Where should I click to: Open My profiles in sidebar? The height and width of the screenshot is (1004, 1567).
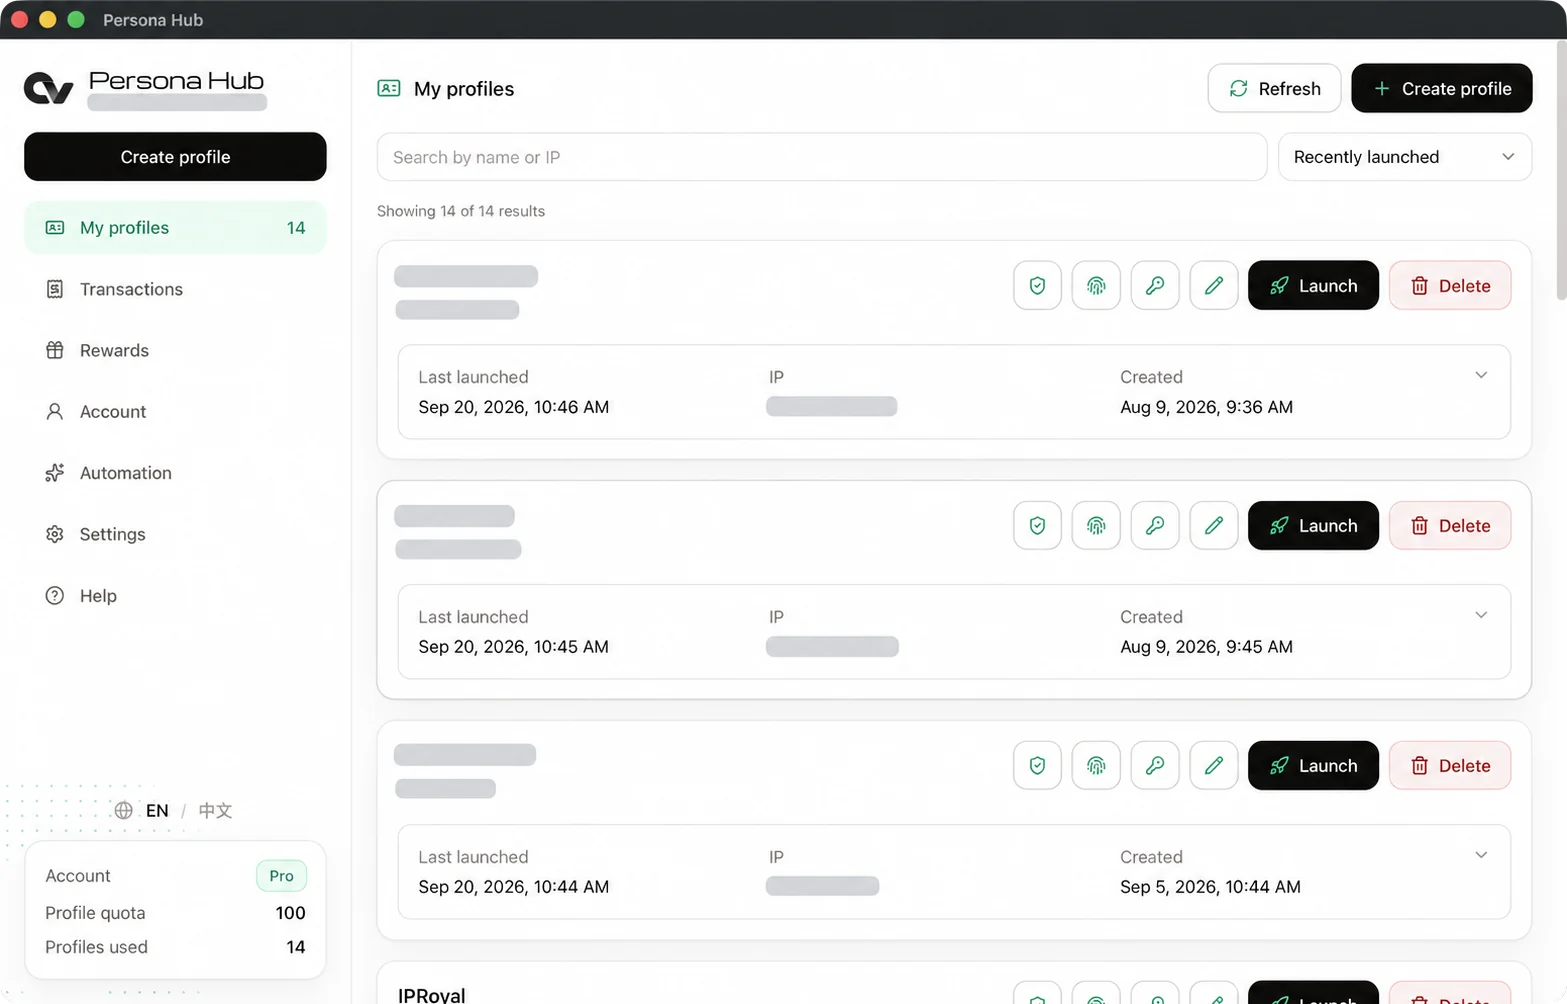click(x=175, y=227)
